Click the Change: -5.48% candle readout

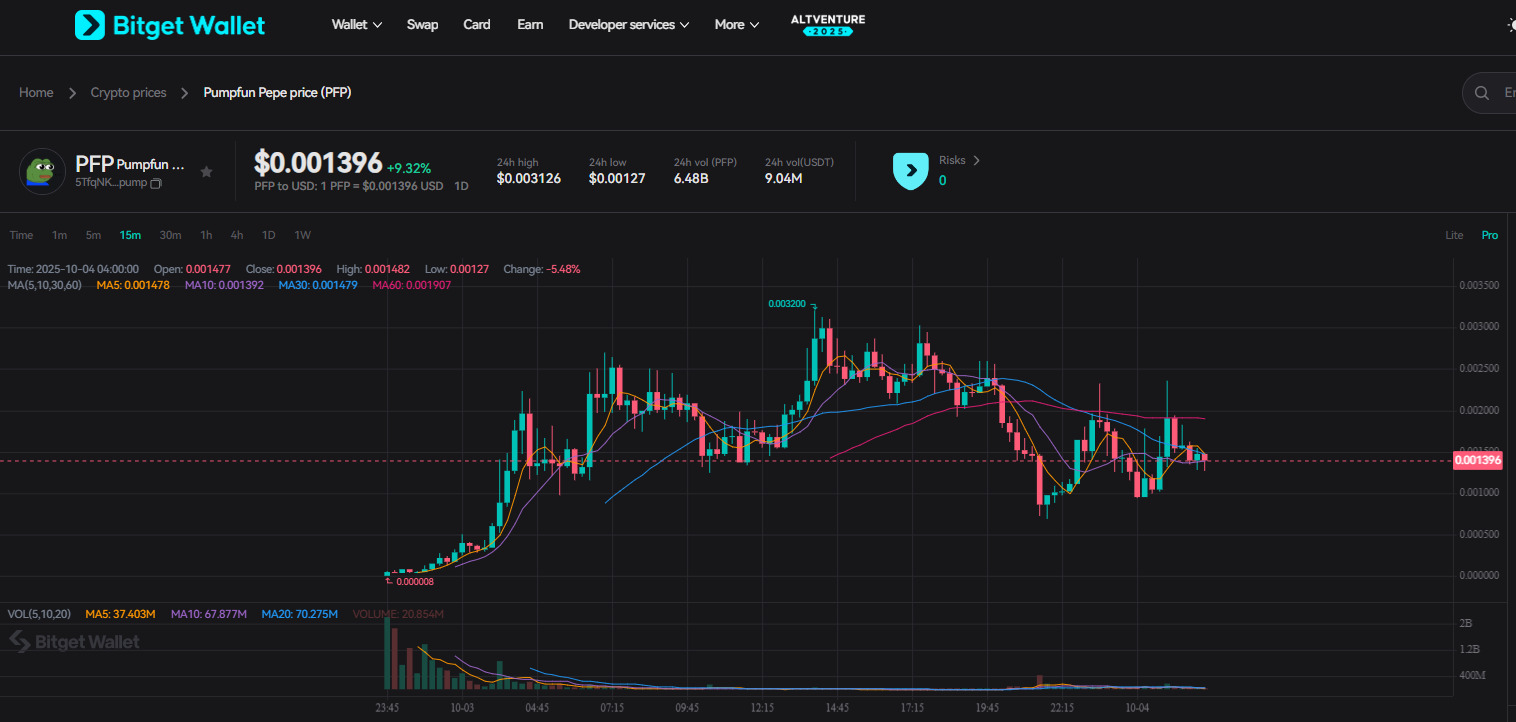[x=541, y=269]
